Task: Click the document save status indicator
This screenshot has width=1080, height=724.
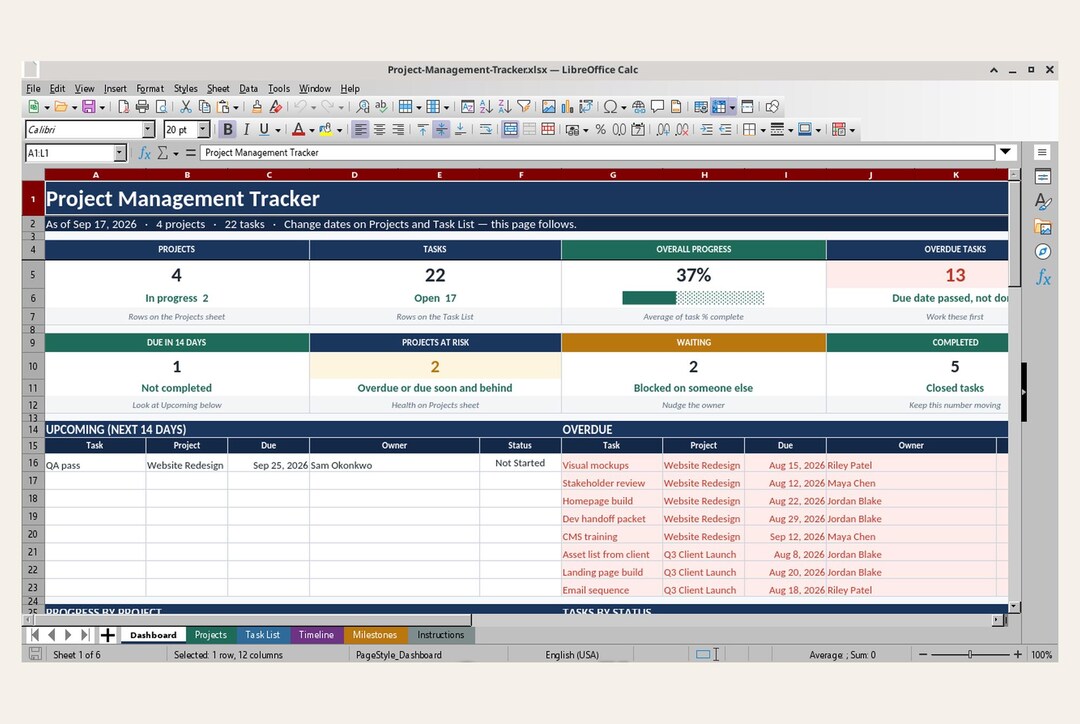Action: pos(35,654)
